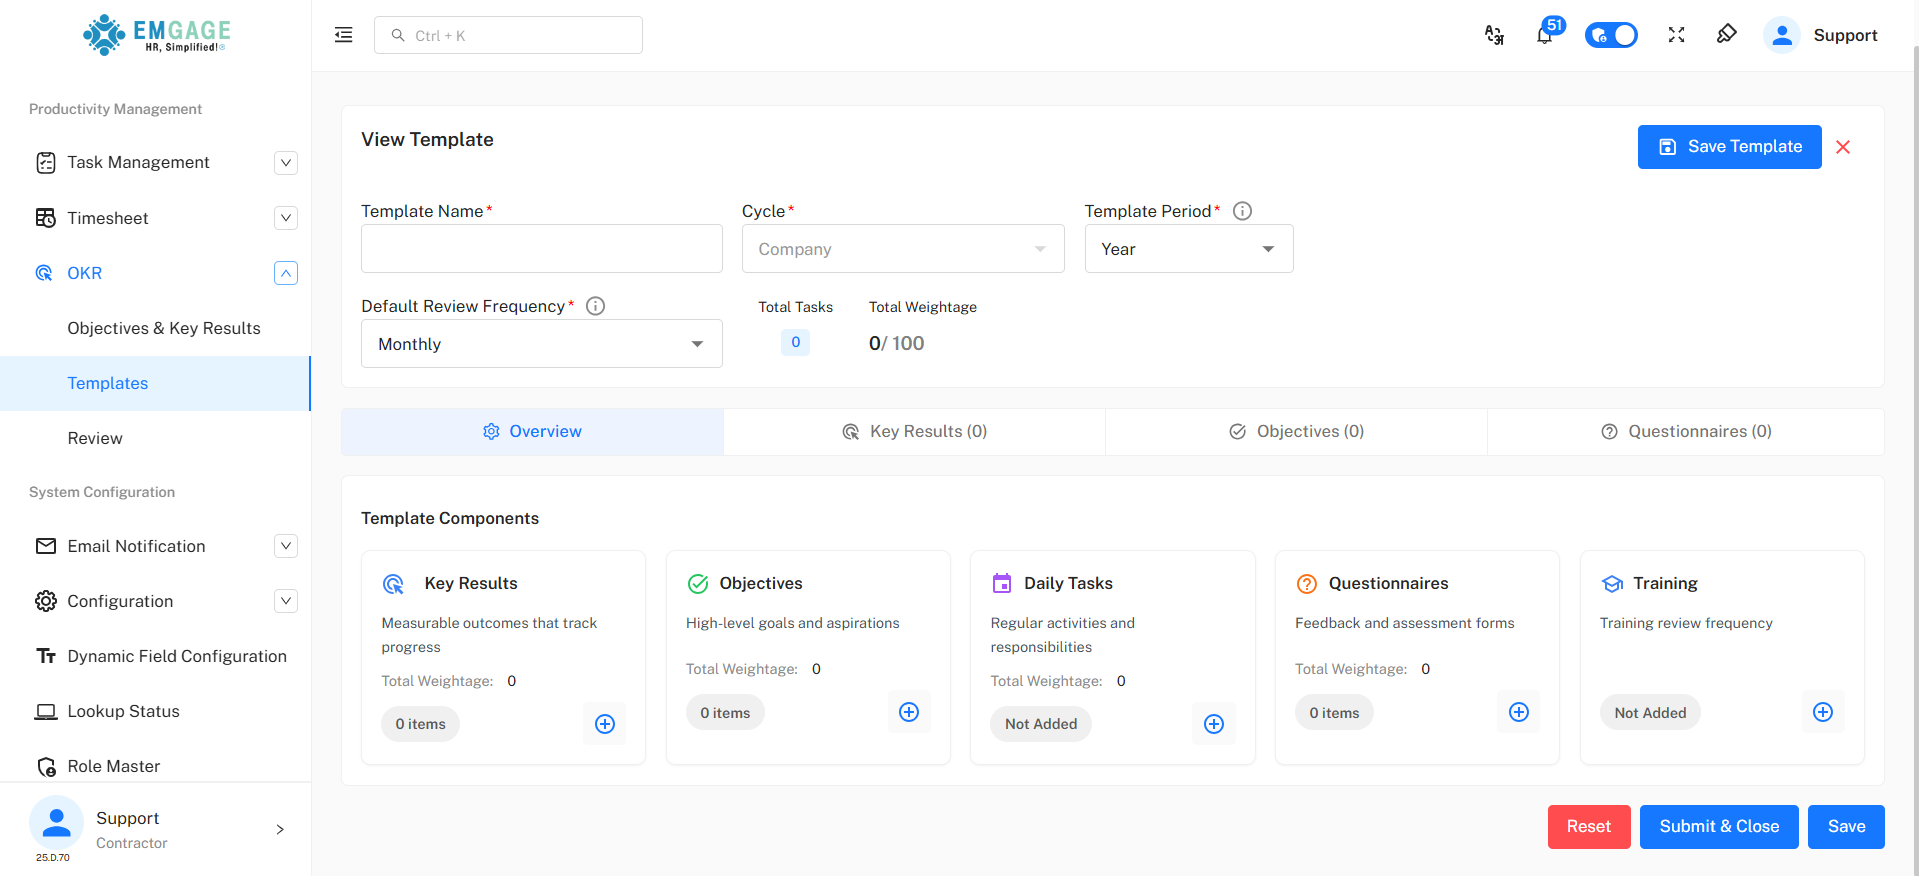Click the Save Template button

tap(1729, 147)
